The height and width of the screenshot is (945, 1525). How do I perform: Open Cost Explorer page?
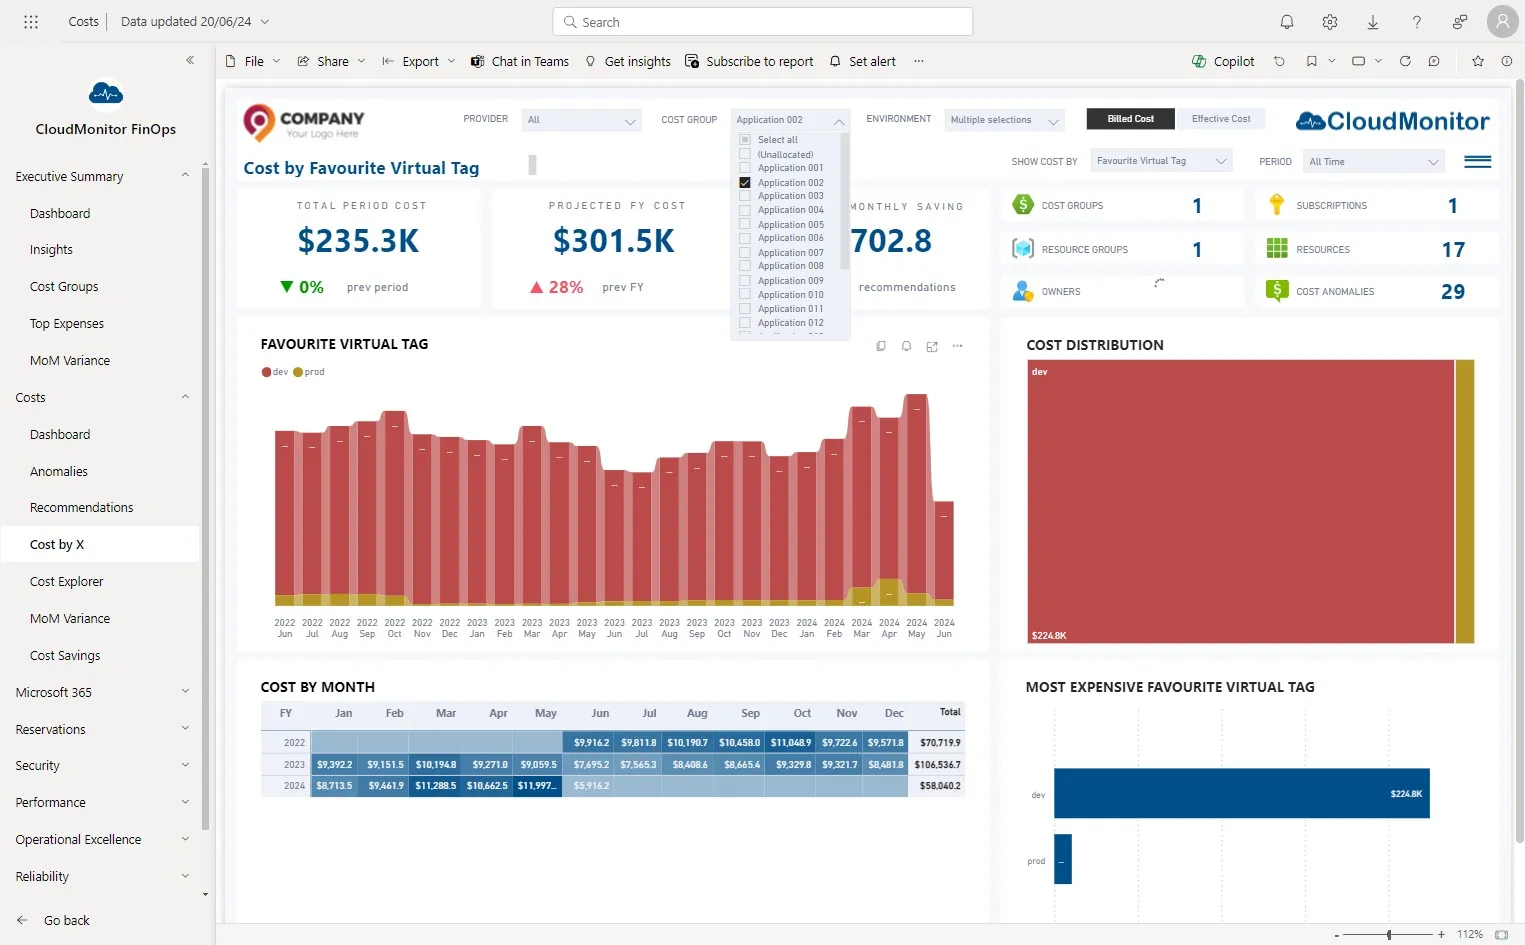pos(66,581)
